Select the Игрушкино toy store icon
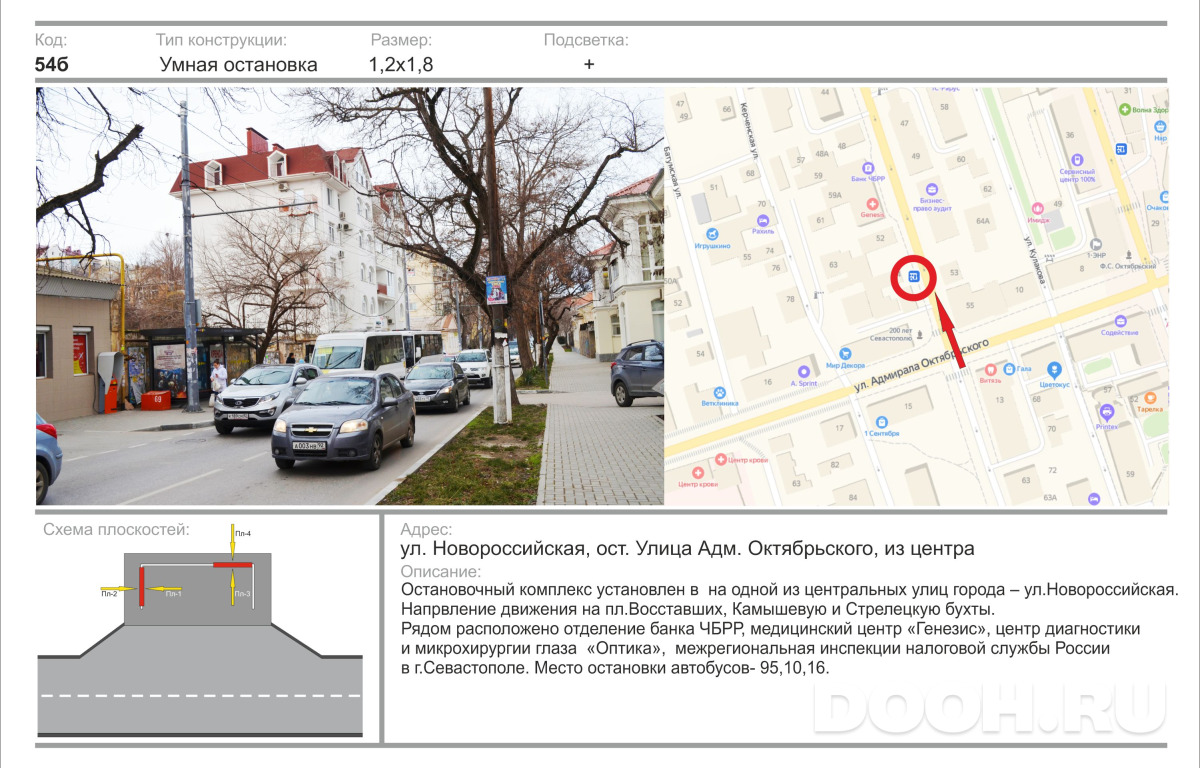This screenshot has width=1200, height=768. [x=713, y=233]
